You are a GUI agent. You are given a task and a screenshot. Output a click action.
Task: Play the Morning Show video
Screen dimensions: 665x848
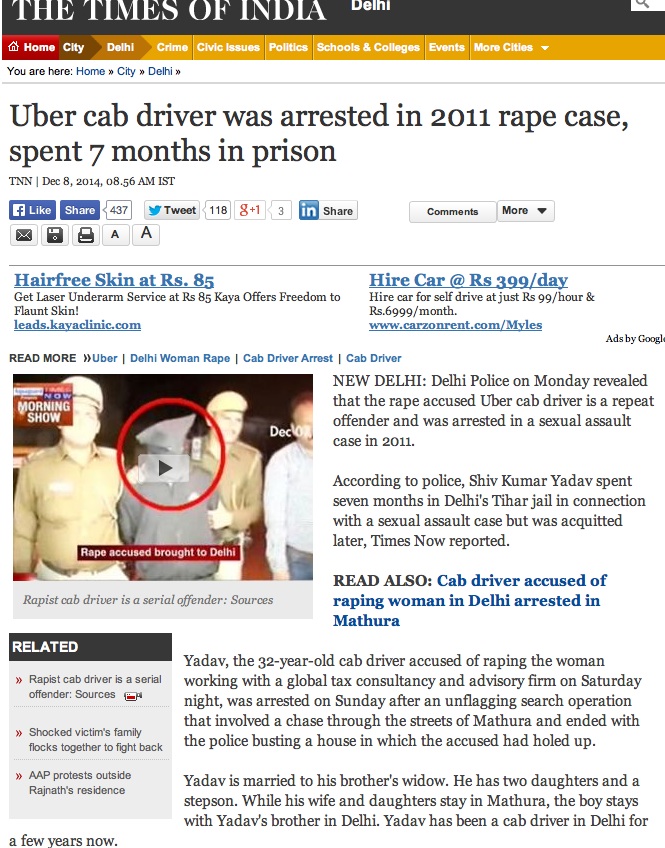(x=164, y=468)
